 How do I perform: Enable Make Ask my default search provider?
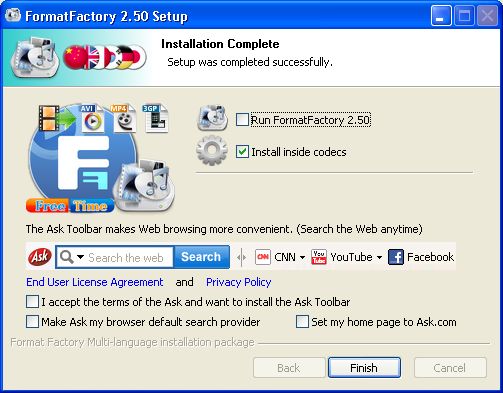[32, 322]
